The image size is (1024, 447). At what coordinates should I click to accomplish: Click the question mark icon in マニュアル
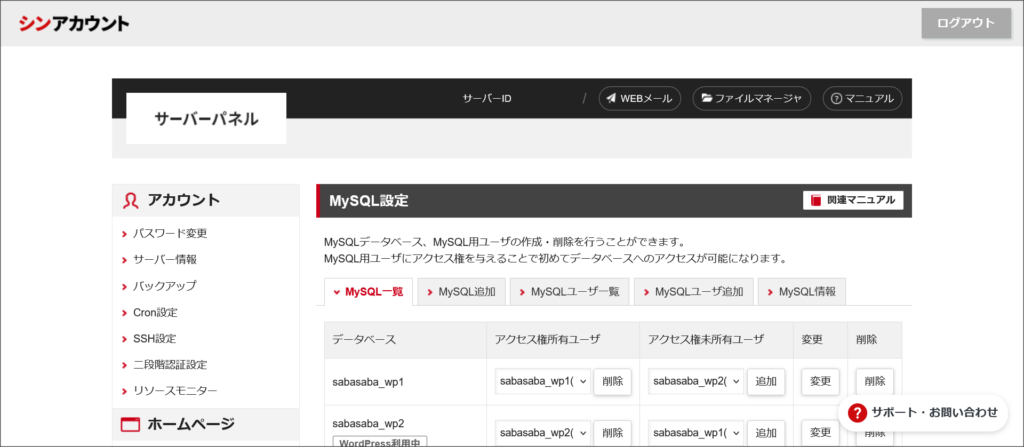click(x=836, y=99)
